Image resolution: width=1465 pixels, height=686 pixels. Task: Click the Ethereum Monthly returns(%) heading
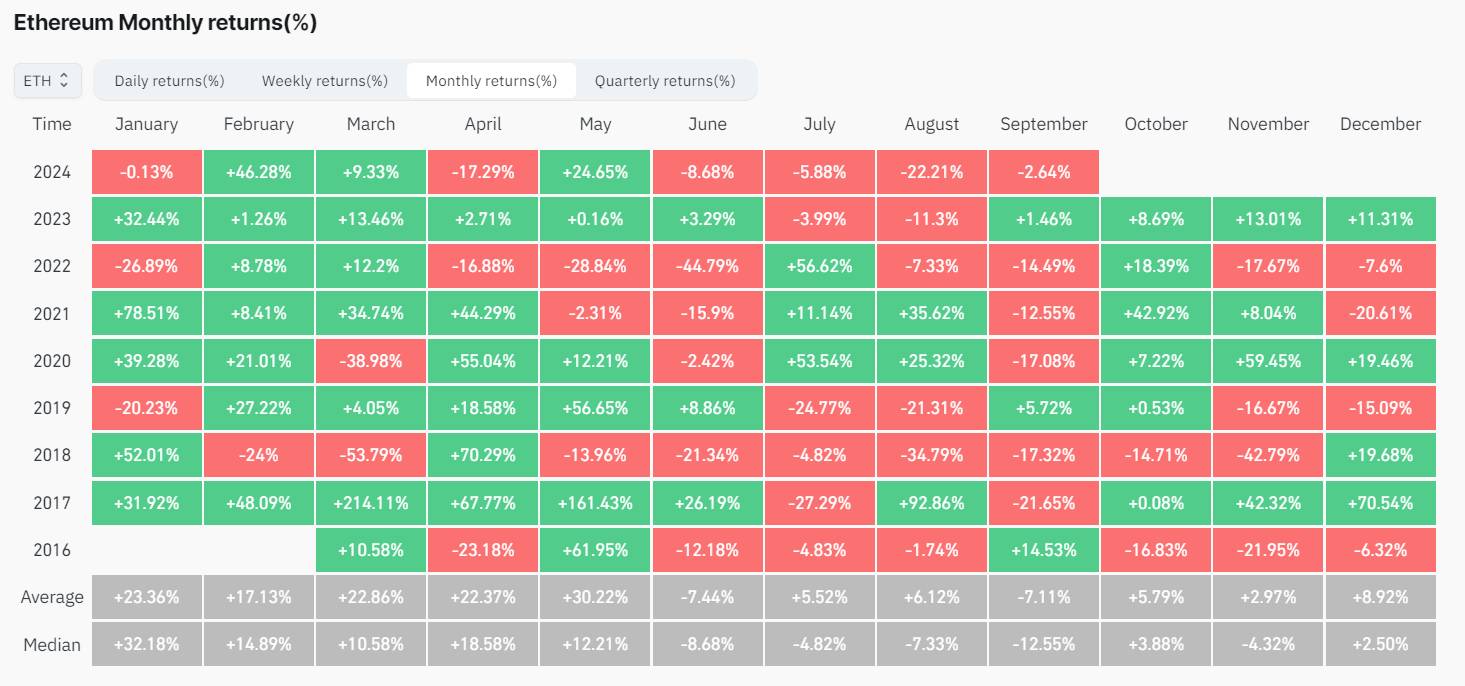[165, 23]
